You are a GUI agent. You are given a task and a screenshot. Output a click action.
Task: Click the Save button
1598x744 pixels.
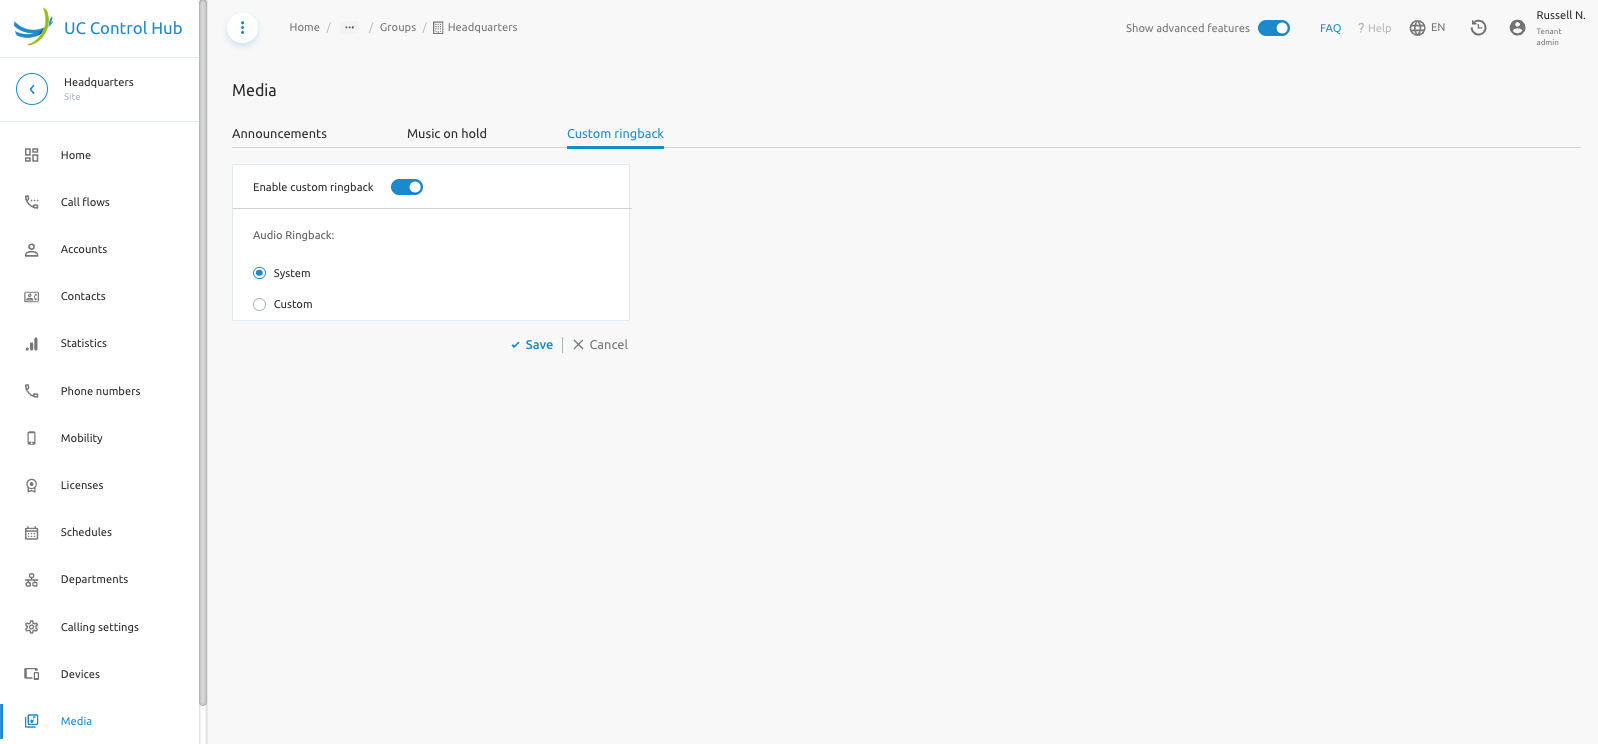pos(532,345)
